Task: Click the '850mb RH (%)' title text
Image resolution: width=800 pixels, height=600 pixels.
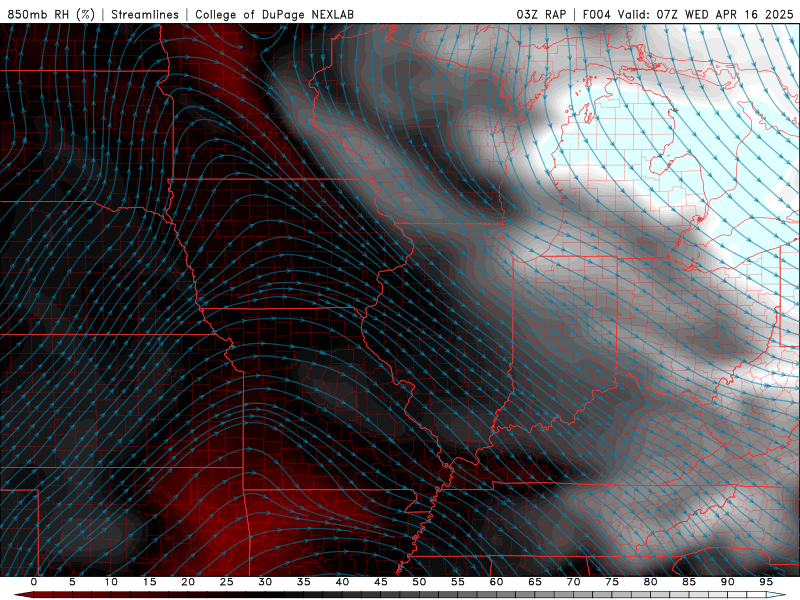Action: point(51,14)
